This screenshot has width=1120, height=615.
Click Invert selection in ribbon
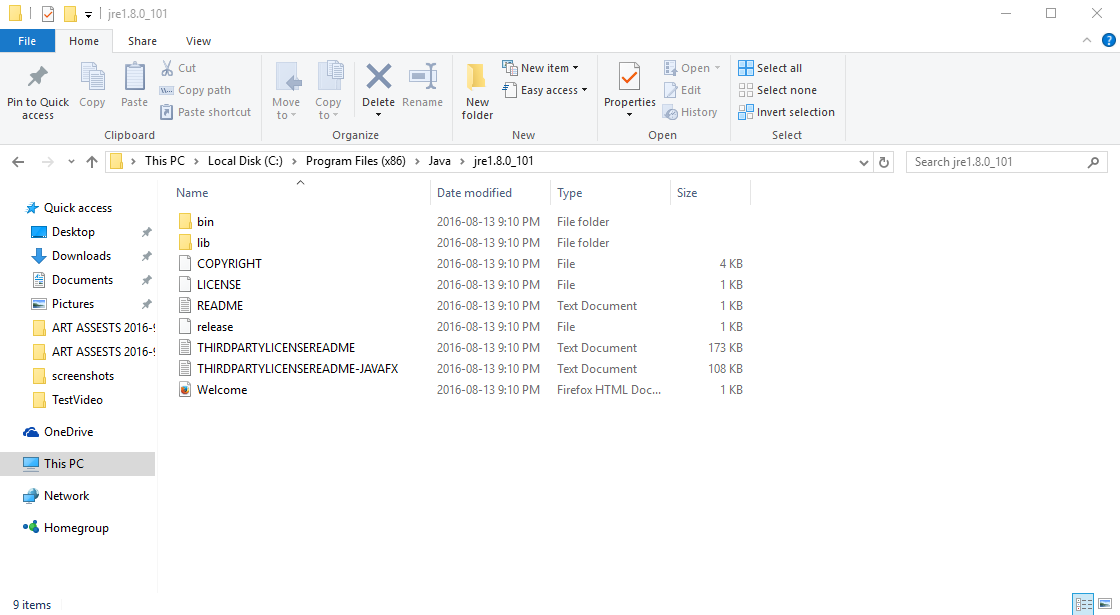click(786, 112)
